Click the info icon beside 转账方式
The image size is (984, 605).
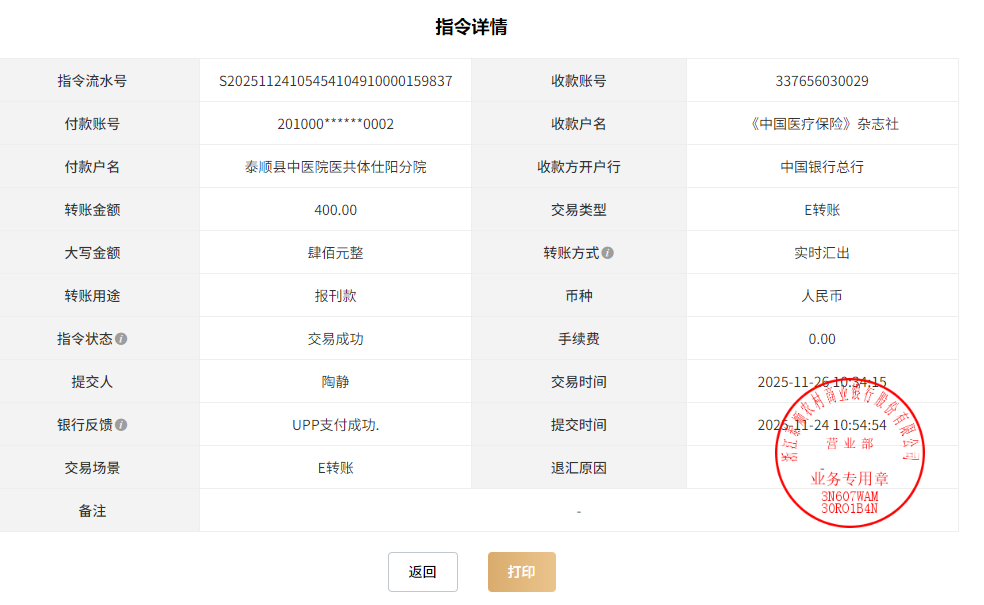click(x=608, y=253)
